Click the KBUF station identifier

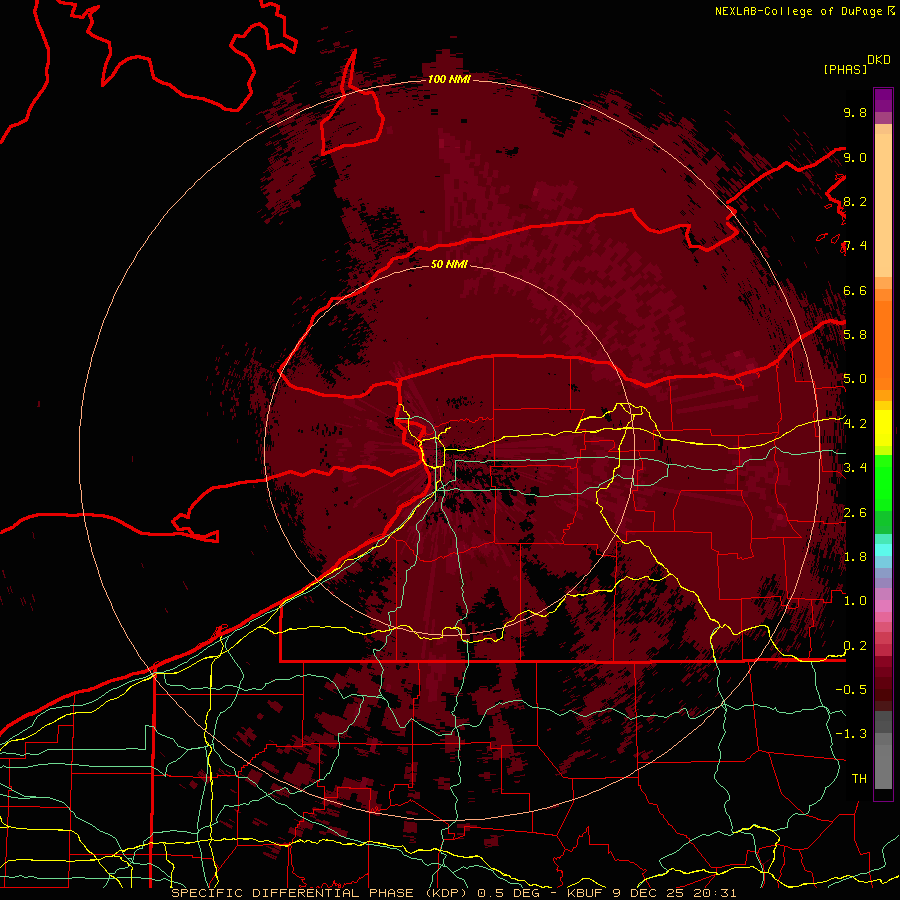click(586, 893)
